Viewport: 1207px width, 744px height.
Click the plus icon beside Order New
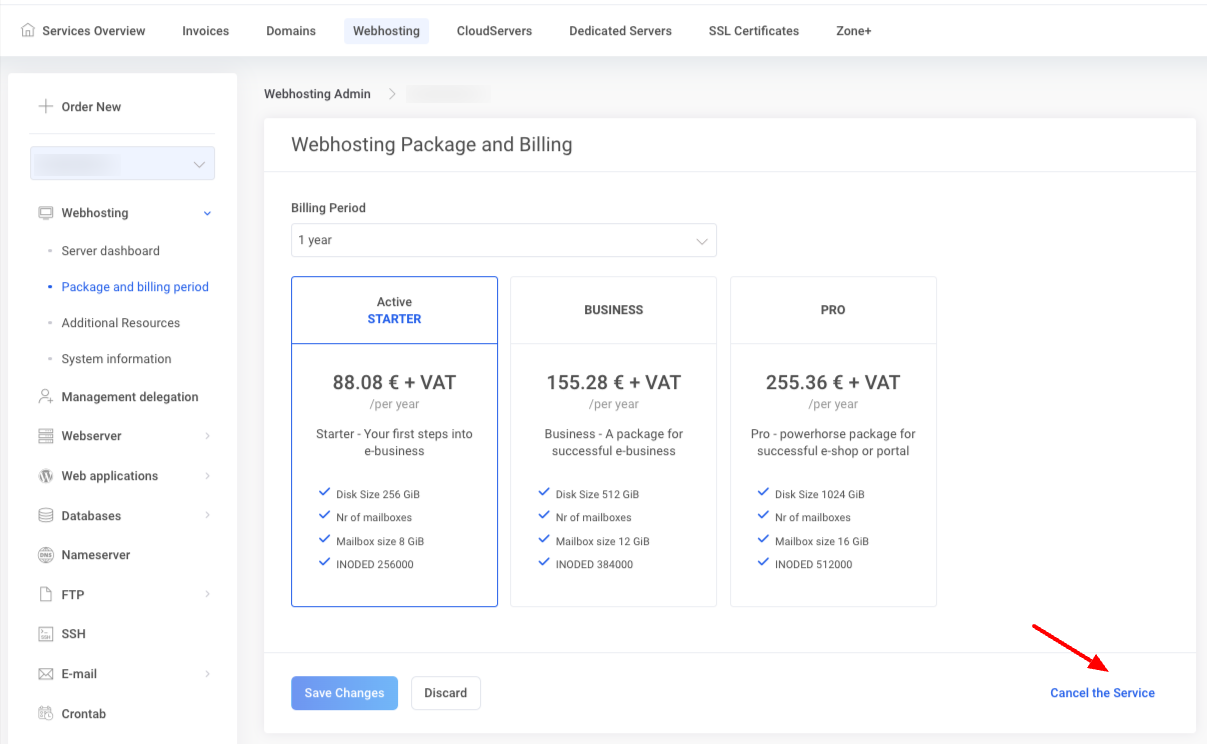(45, 107)
